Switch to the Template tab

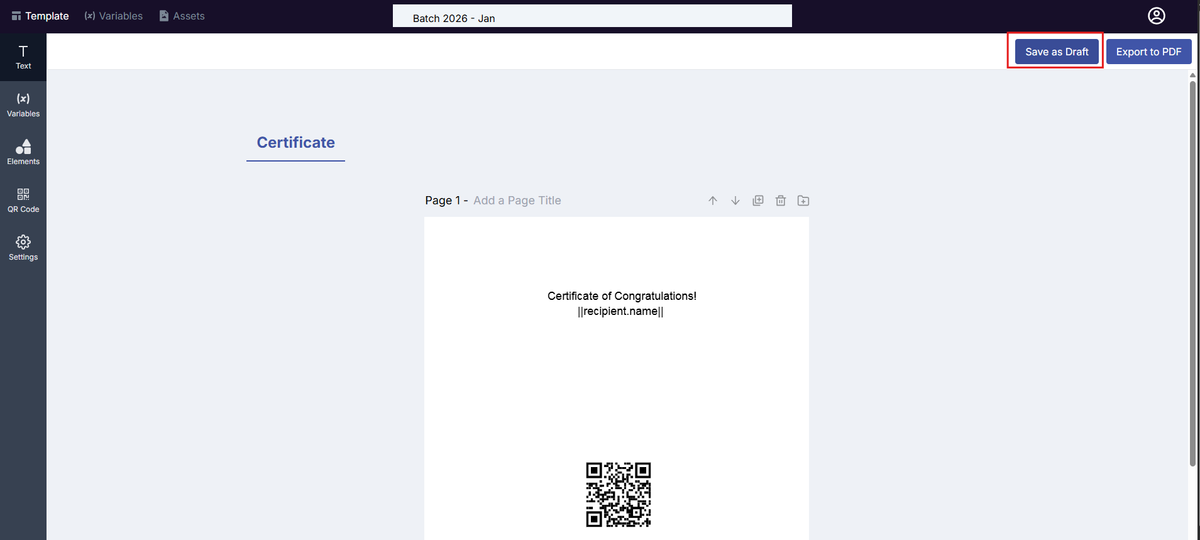click(40, 16)
